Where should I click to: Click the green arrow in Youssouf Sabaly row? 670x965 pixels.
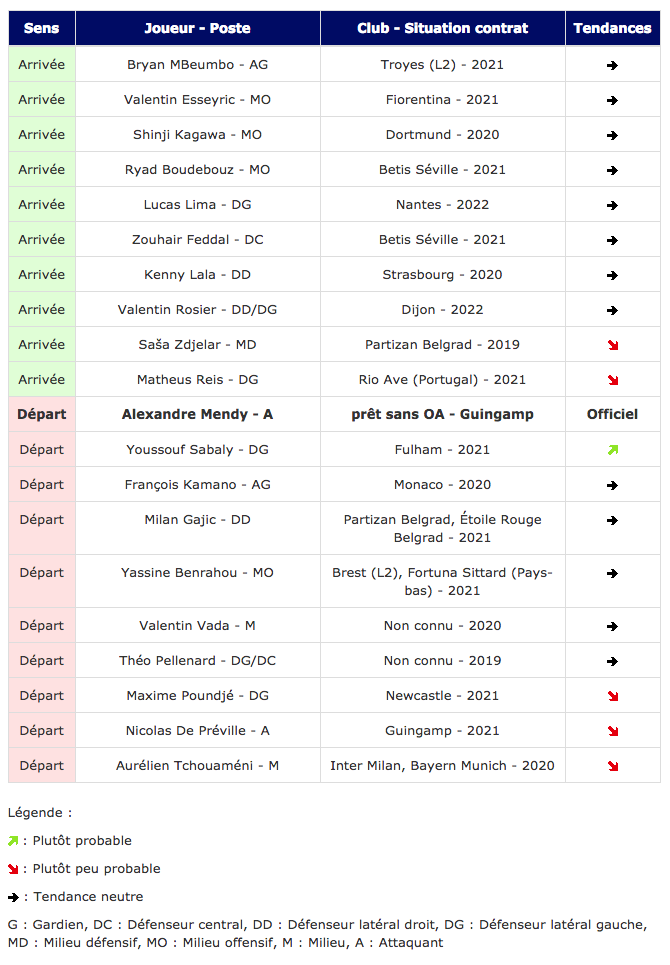[613, 450]
